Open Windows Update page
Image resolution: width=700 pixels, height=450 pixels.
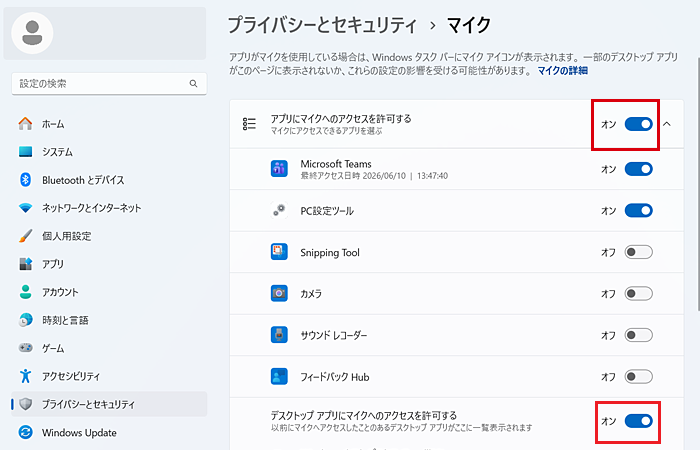click(109, 432)
